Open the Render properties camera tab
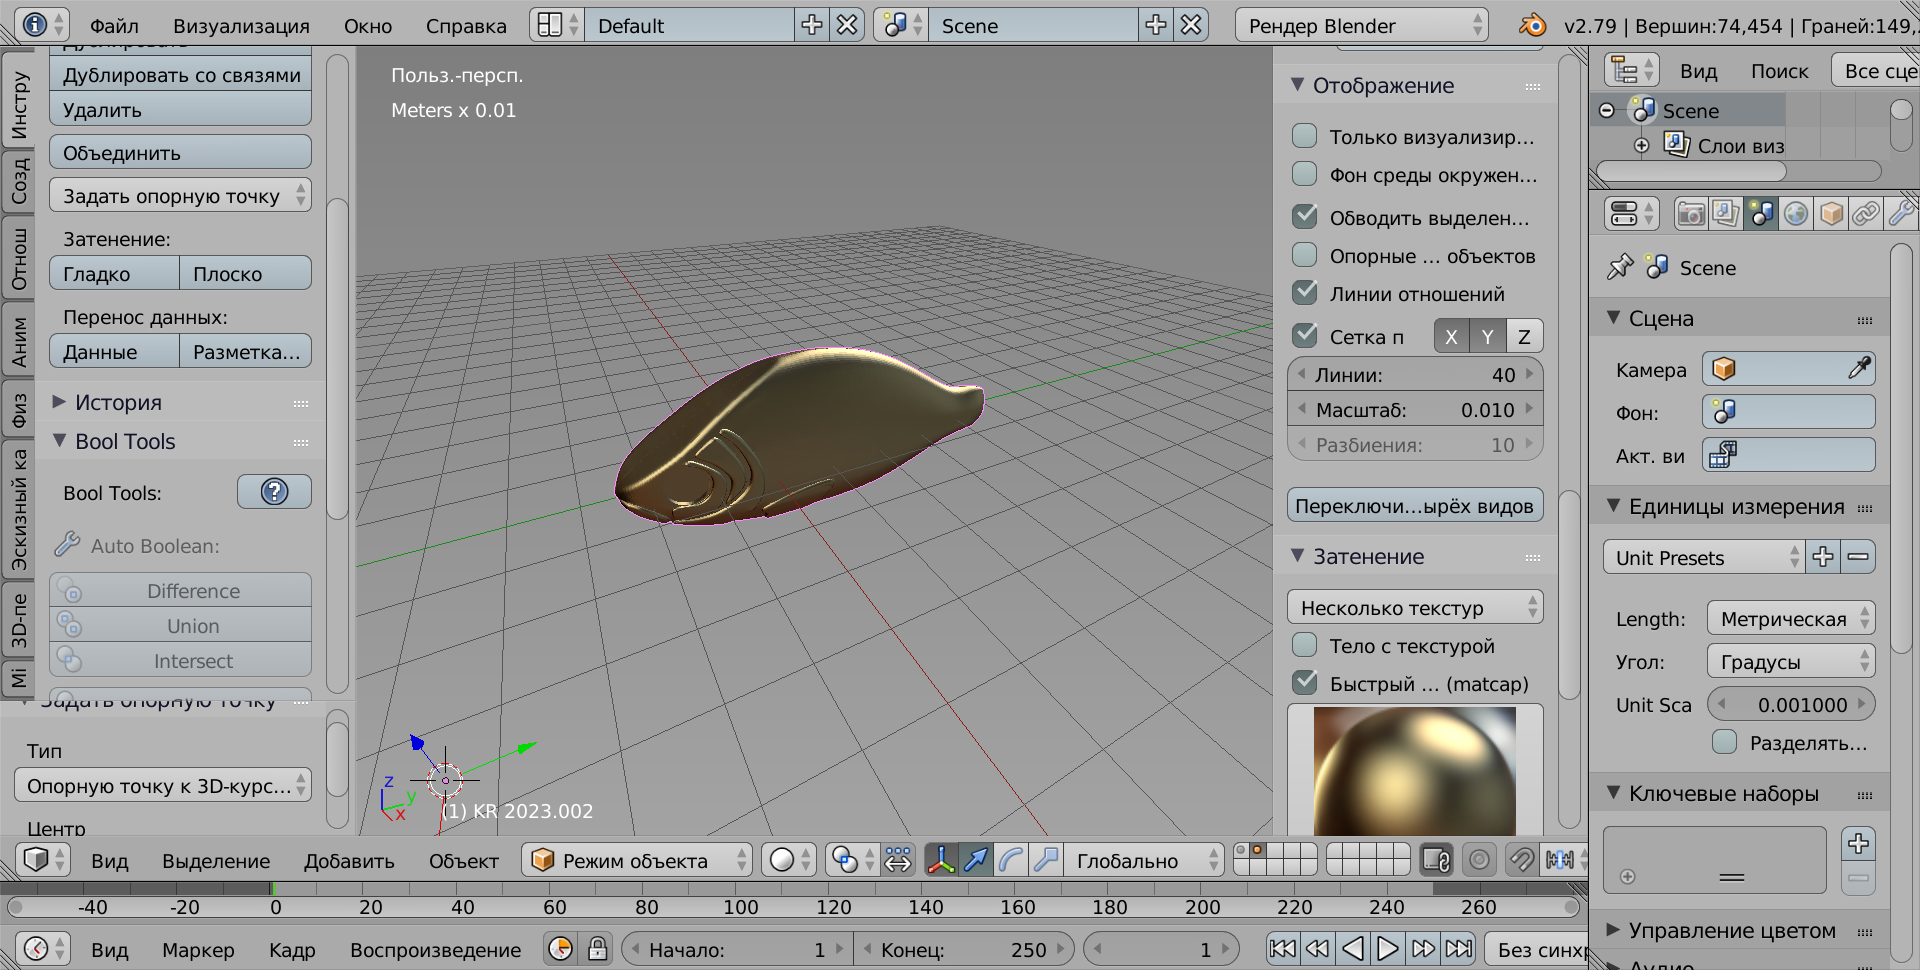 click(x=1690, y=214)
